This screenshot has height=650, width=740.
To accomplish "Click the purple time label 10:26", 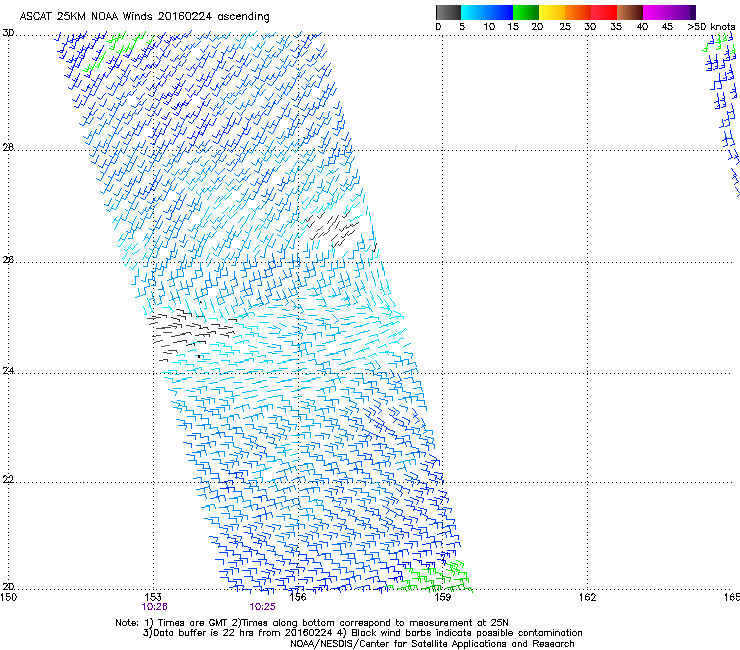I will coord(154,607).
